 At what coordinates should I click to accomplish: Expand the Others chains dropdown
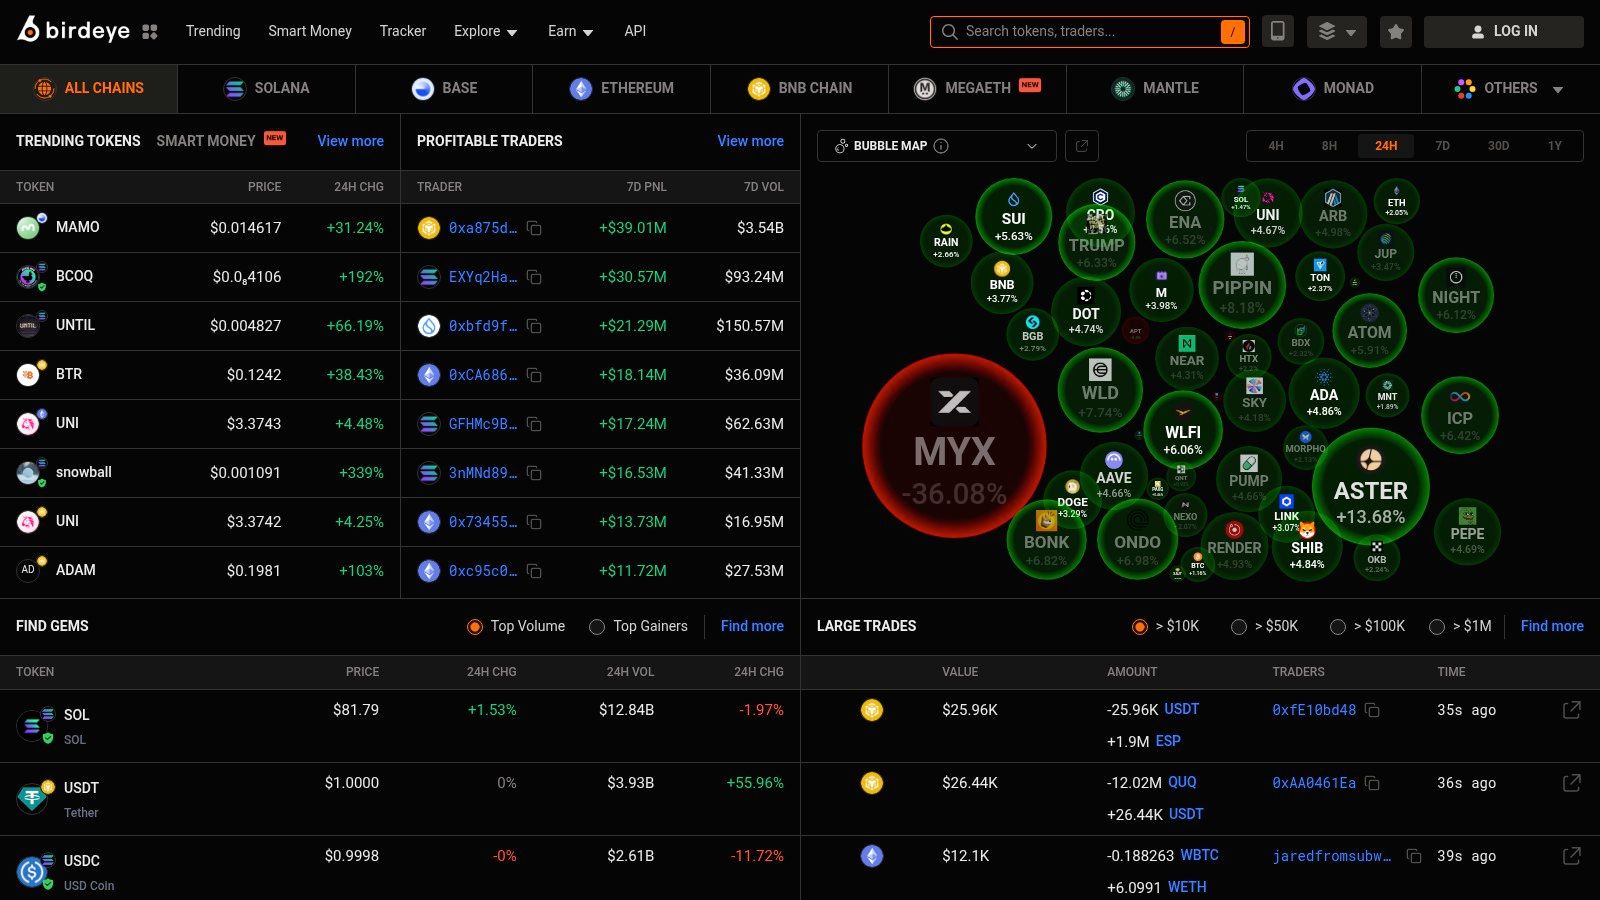click(1509, 89)
